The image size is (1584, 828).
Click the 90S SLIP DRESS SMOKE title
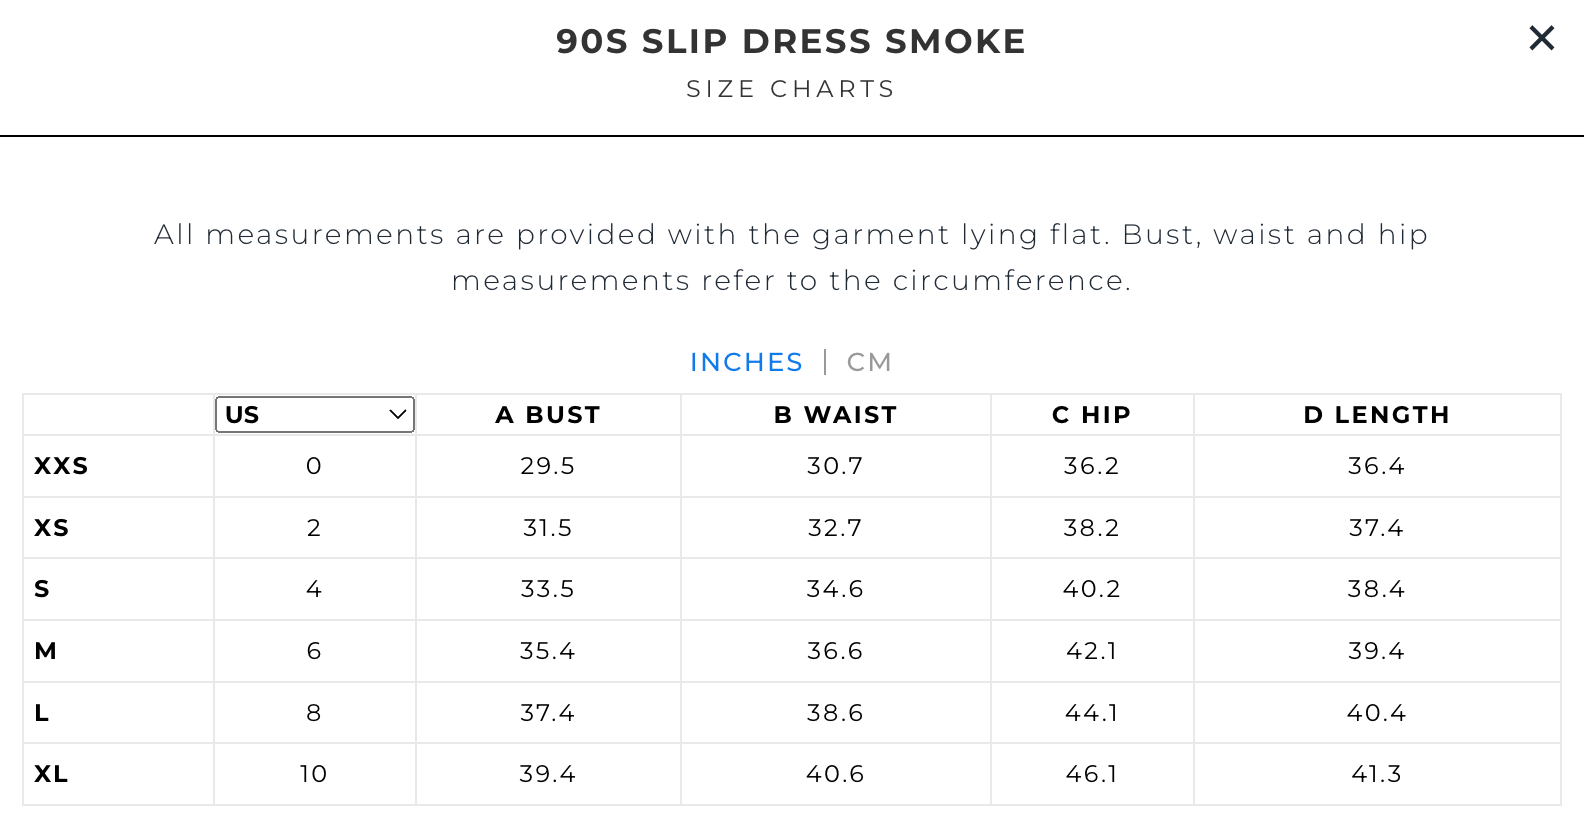[791, 42]
